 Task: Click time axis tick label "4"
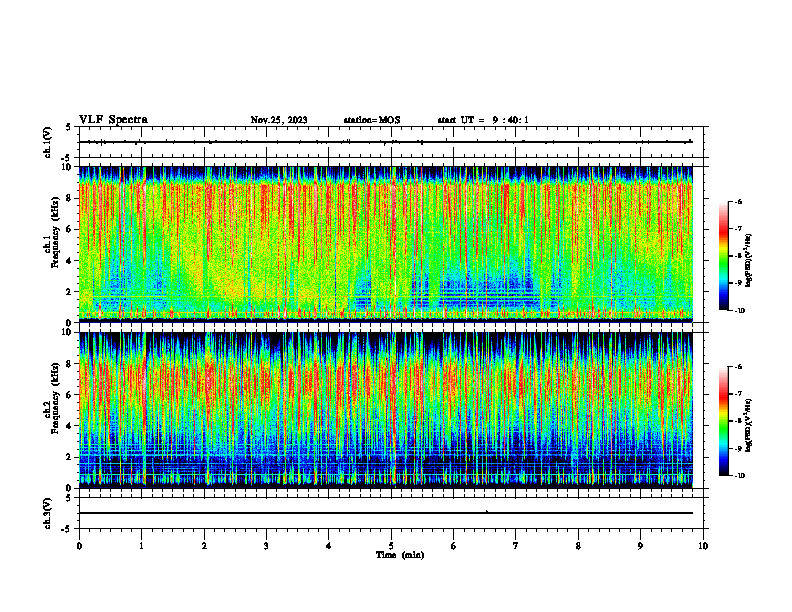pos(329,546)
